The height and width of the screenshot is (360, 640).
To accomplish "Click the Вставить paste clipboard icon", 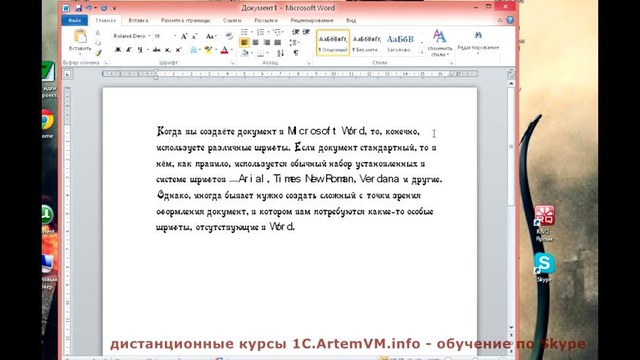I will [80, 36].
